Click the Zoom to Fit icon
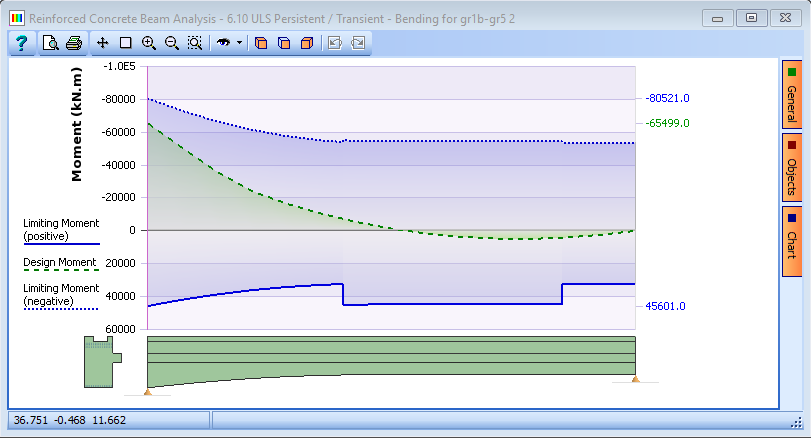 point(194,43)
